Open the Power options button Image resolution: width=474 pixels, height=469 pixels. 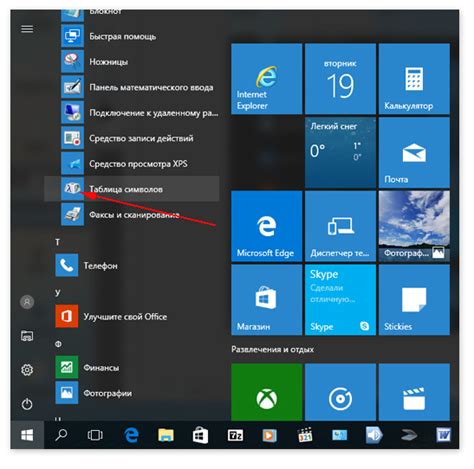tap(27, 404)
